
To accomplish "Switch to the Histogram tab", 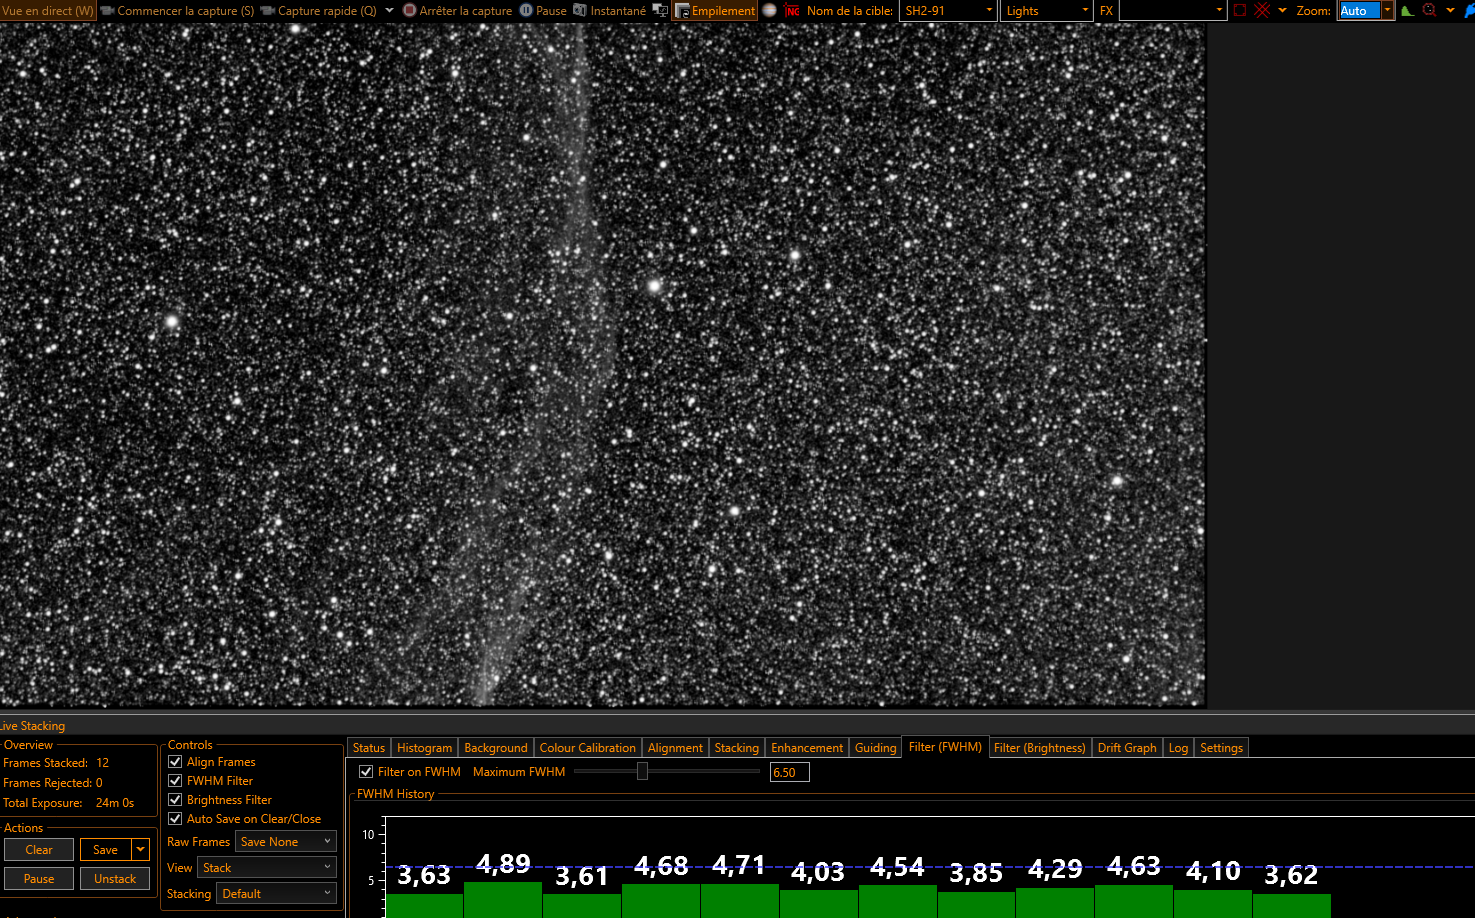I will (424, 748).
